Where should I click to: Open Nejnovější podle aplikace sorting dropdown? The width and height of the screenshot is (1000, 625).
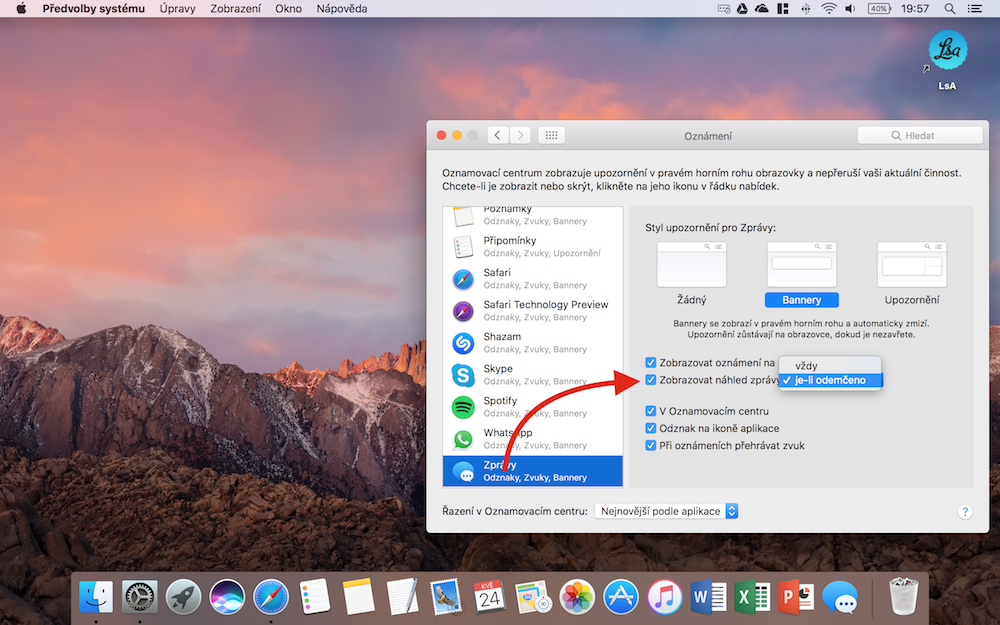coord(666,511)
